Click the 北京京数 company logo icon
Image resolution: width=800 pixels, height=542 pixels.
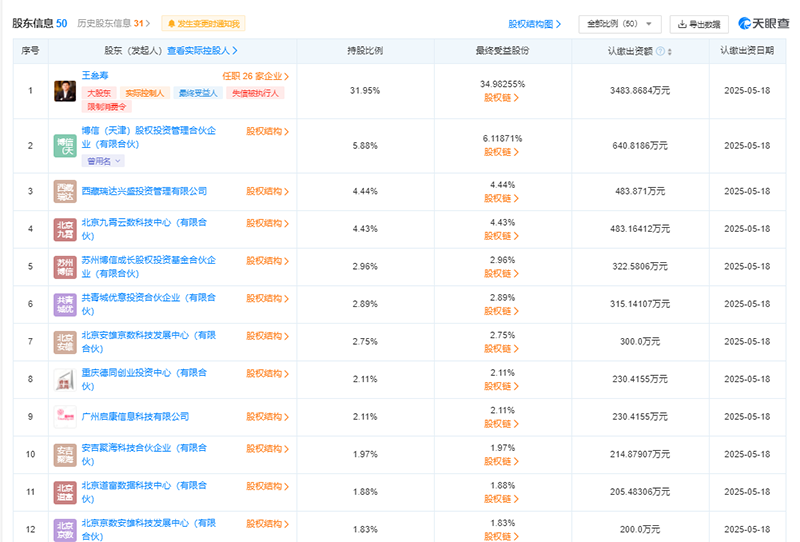tap(65, 530)
